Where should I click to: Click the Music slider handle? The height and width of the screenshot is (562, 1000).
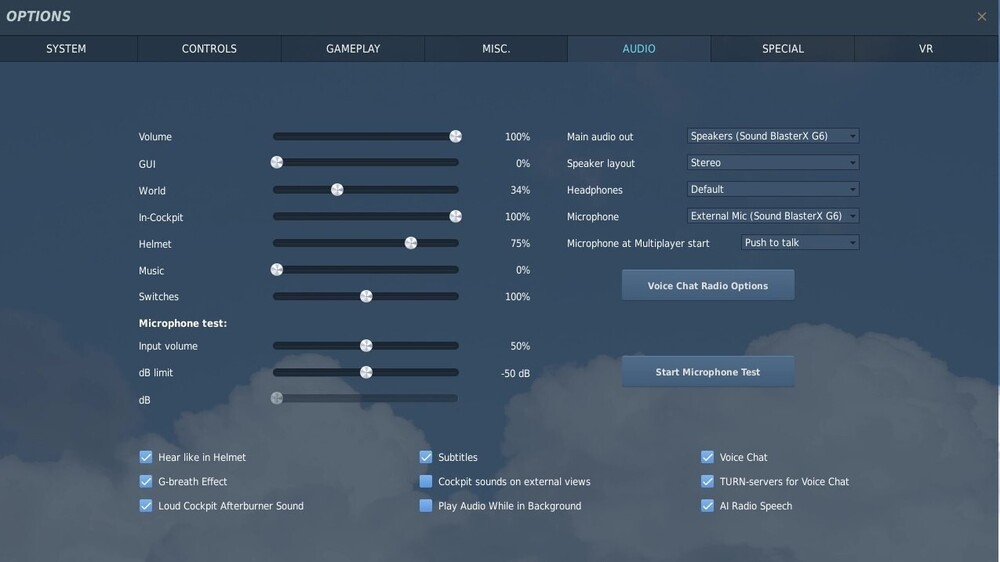pos(277,270)
